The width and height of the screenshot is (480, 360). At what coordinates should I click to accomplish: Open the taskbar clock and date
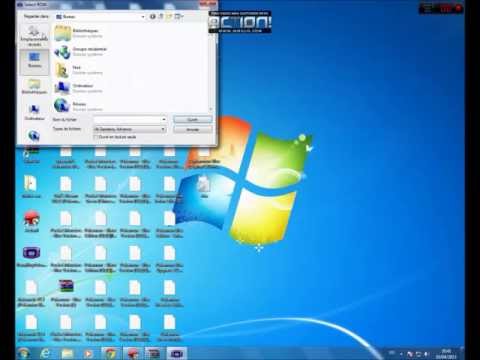coord(446,354)
